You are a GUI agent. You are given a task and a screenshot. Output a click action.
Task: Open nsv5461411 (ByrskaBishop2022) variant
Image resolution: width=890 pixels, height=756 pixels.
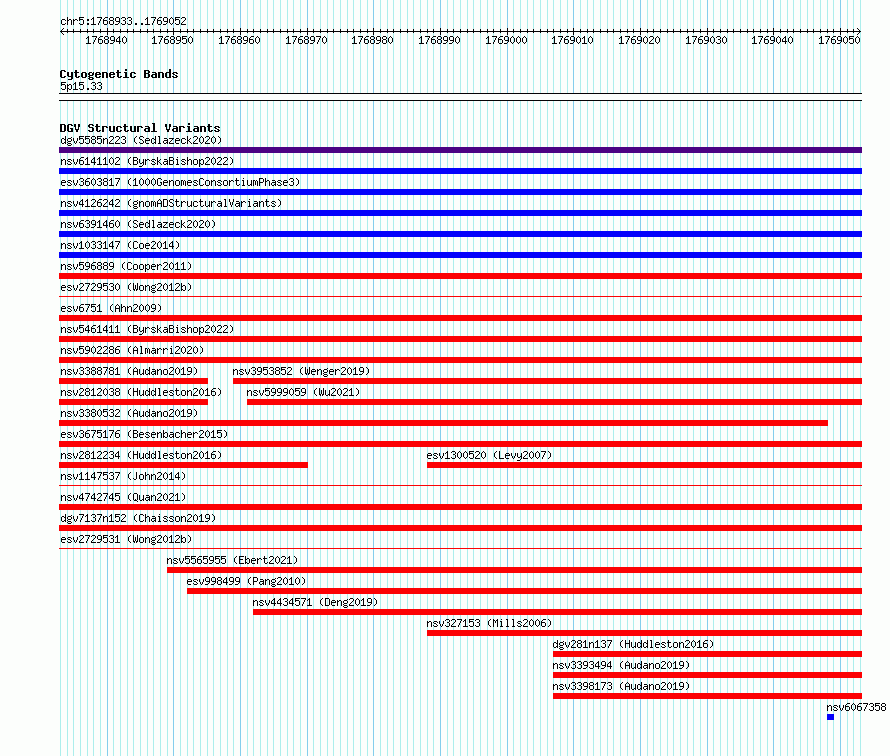click(x=147, y=329)
